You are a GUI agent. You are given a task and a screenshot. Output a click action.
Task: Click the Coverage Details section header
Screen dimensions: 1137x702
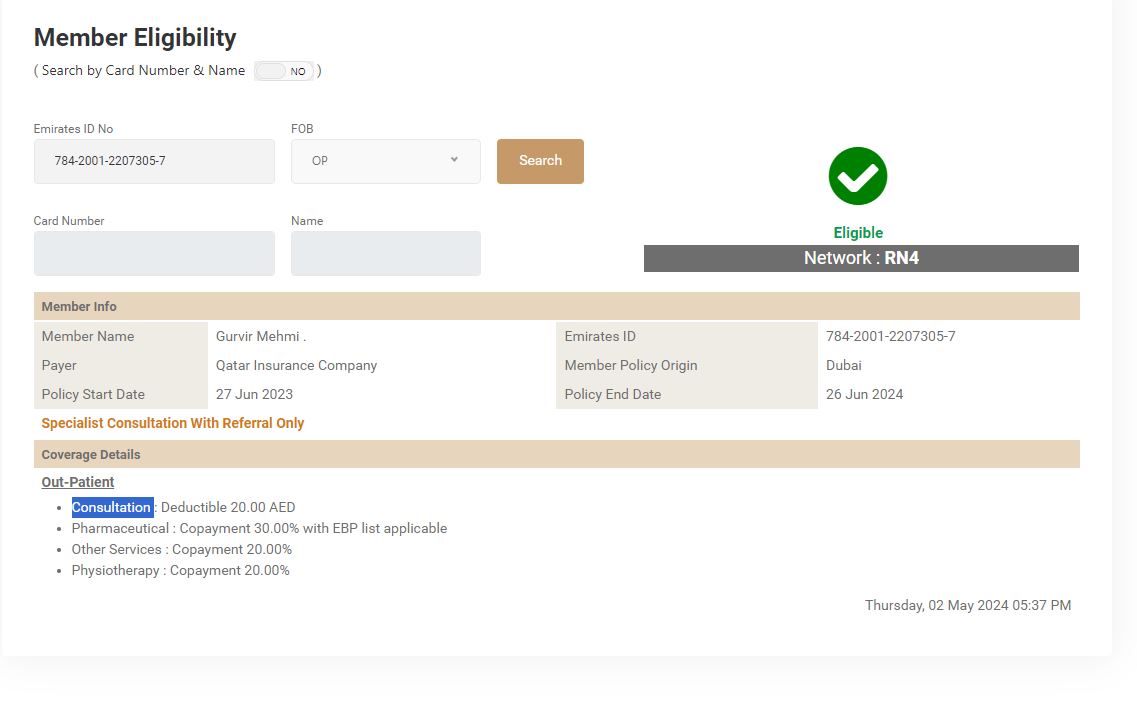coord(557,454)
